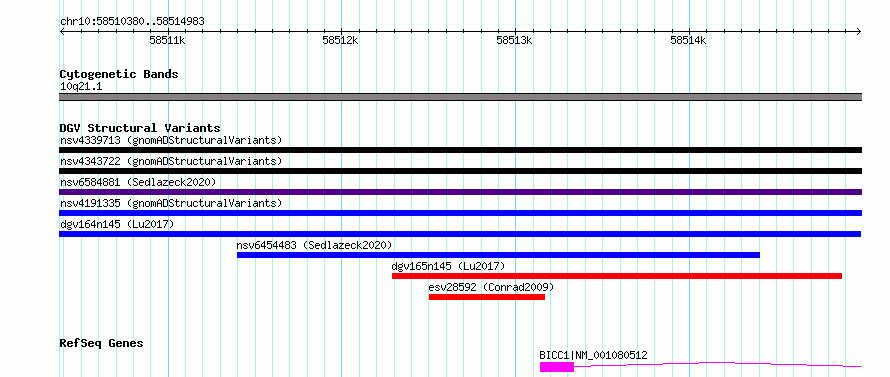Click the thin magenta BICC1 intron line

point(718,365)
